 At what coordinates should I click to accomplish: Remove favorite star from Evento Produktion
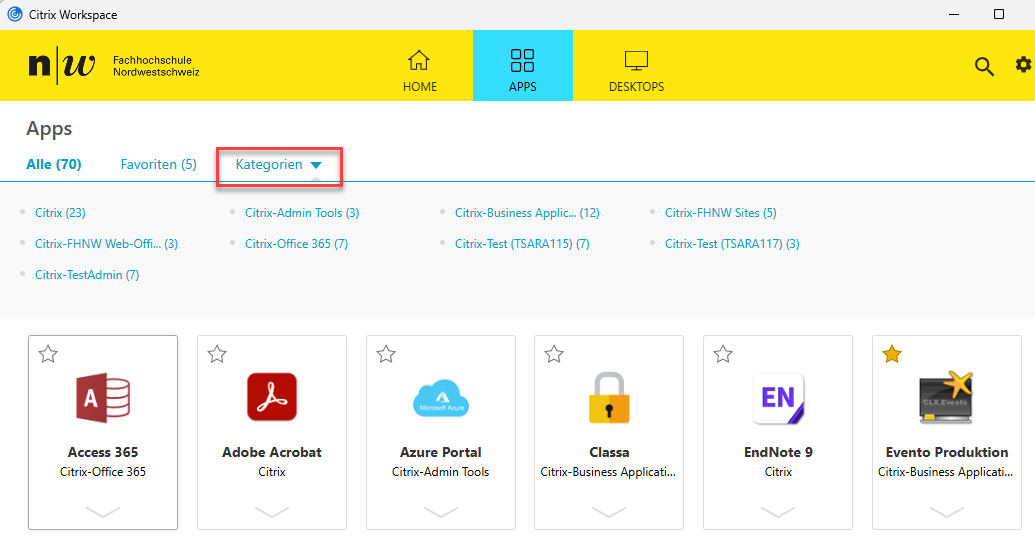892,354
